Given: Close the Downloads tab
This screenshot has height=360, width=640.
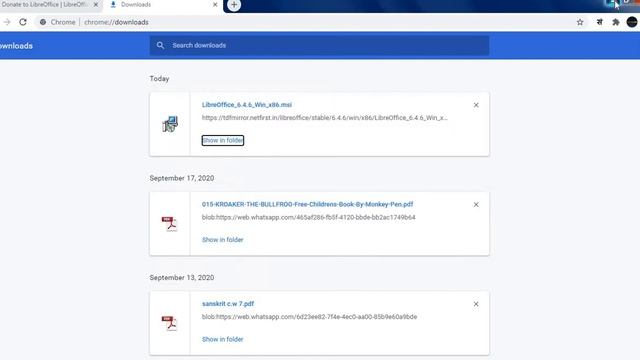Looking at the screenshot, I should [x=215, y=4].
